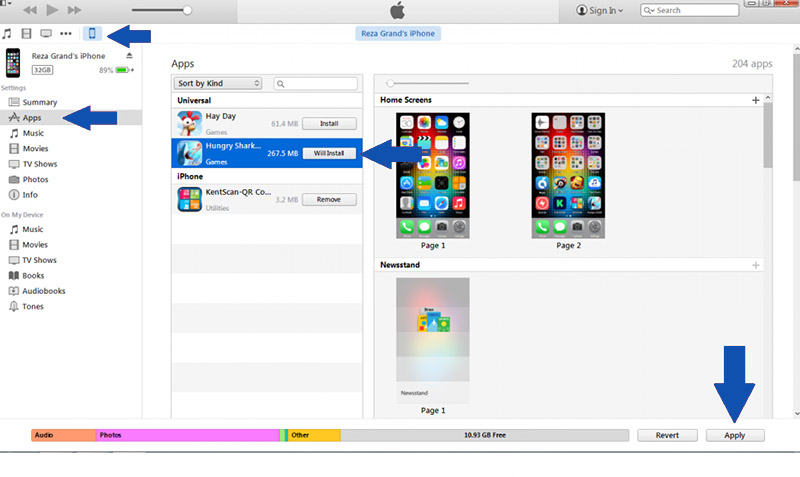Select the Home Screens Page 1 thumbnail
This screenshot has height=477, width=800.
pos(433,175)
